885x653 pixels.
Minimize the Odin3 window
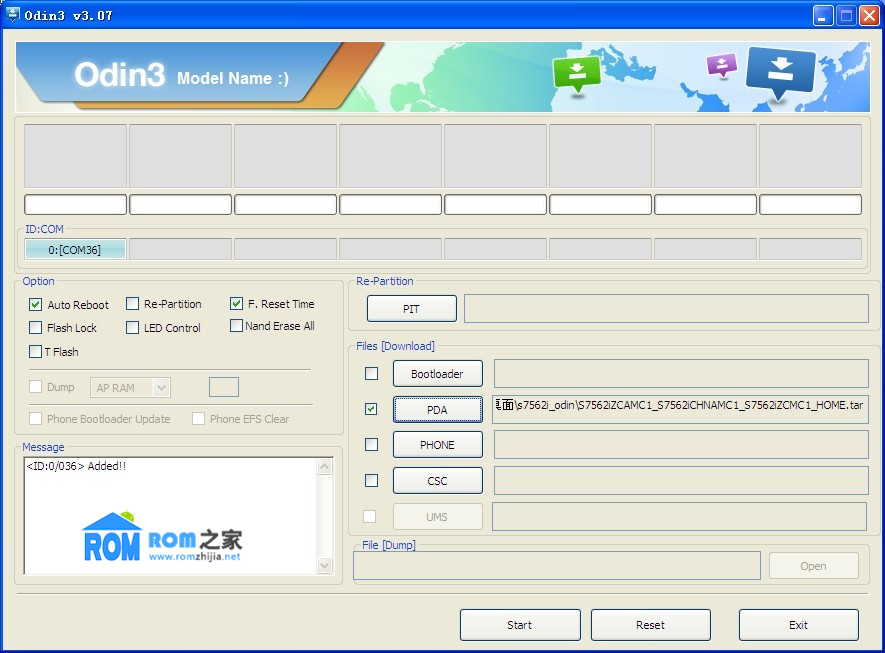823,15
